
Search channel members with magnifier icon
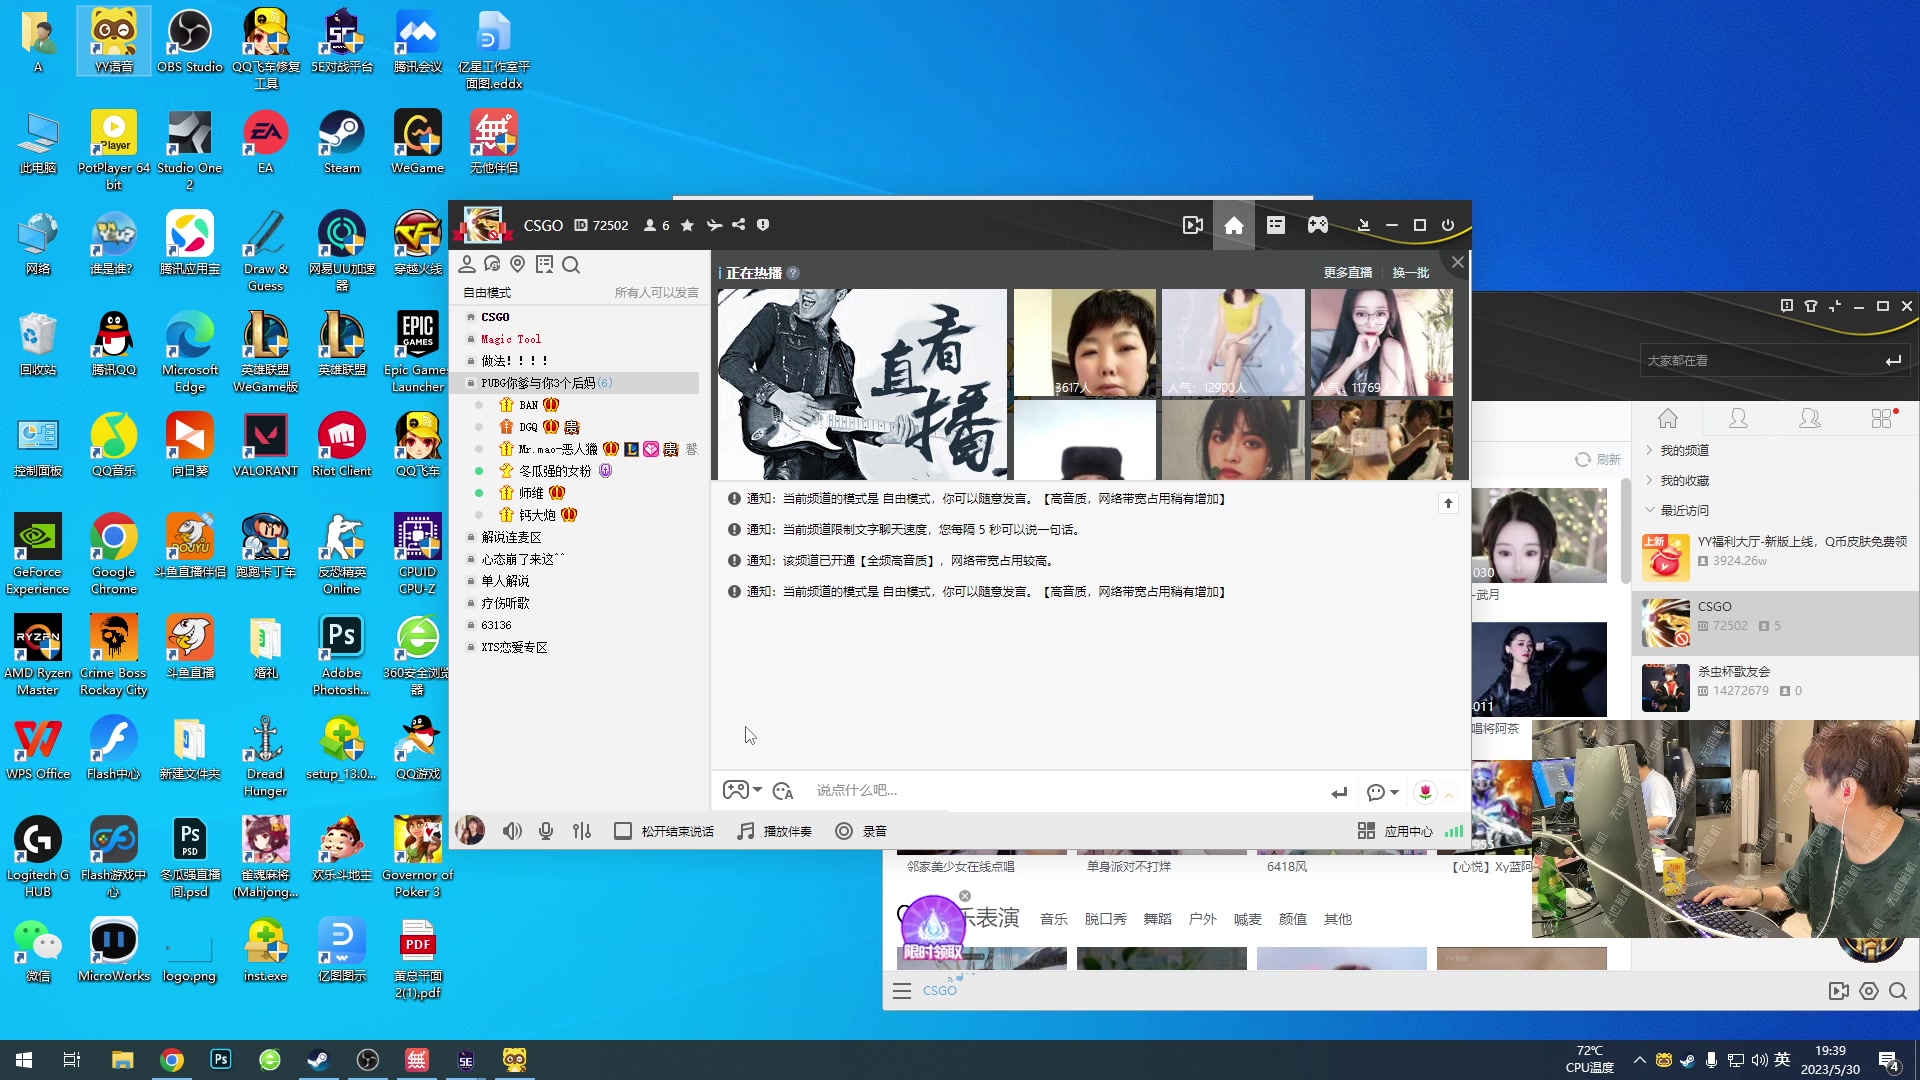tap(571, 265)
